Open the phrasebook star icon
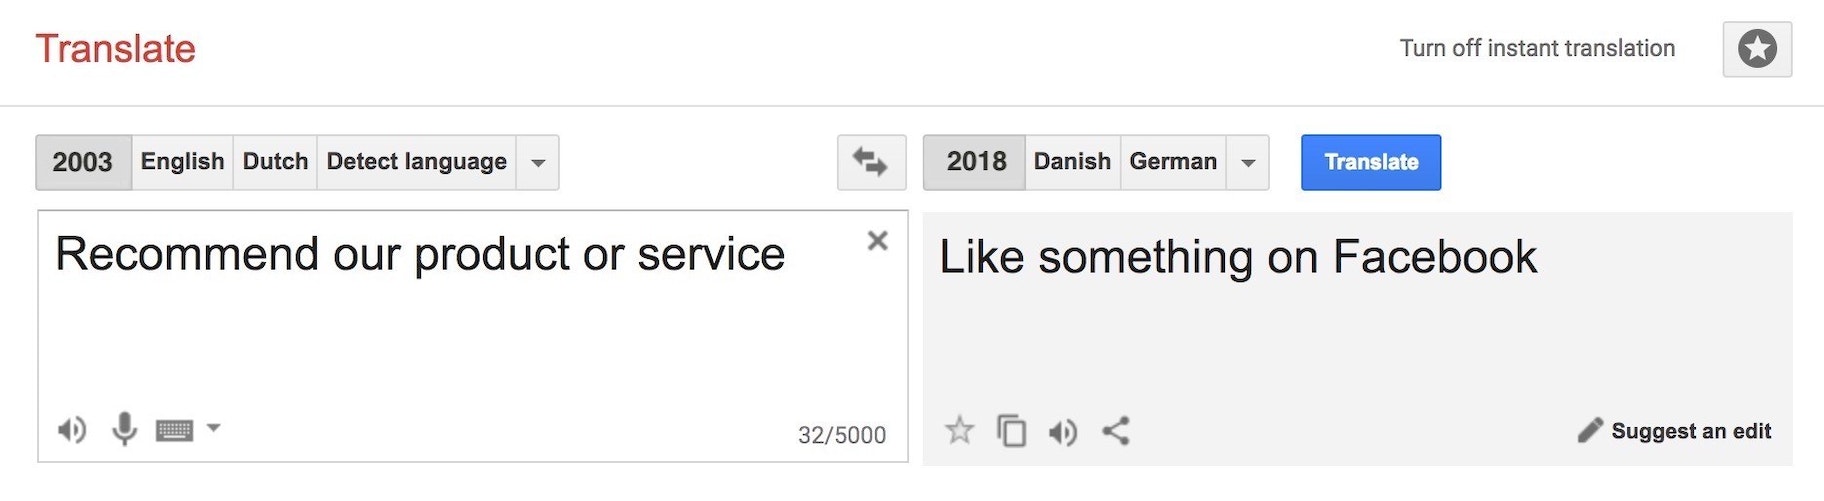This screenshot has width=1824, height=501. pos(1757,49)
